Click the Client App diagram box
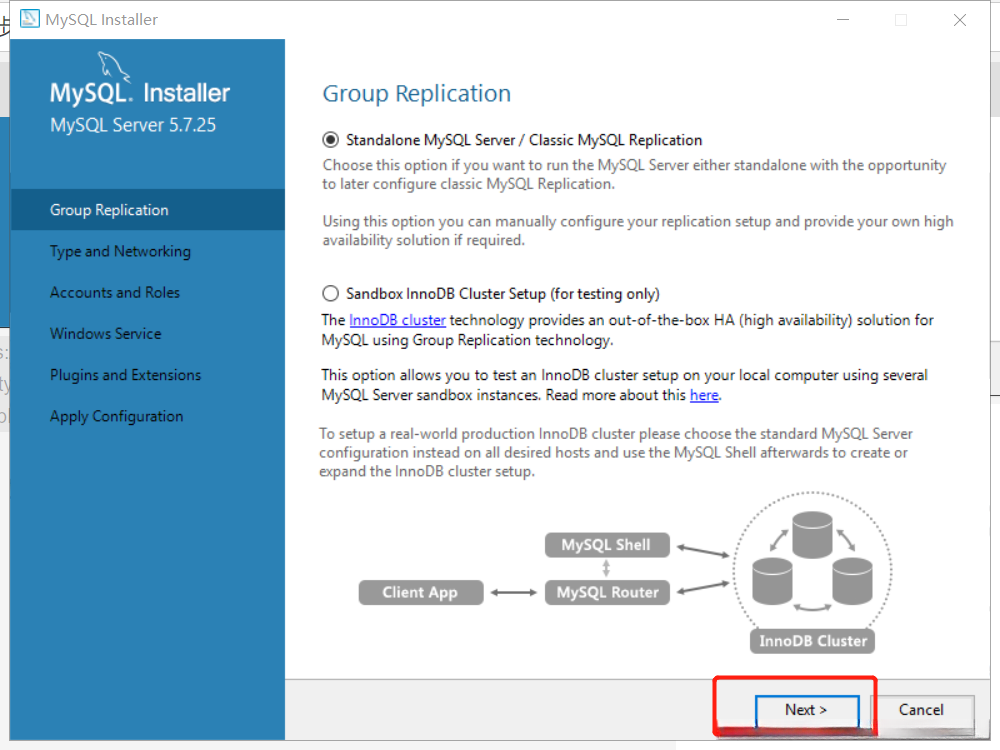This screenshot has height=750, width=1000. [x=421, y=592]
